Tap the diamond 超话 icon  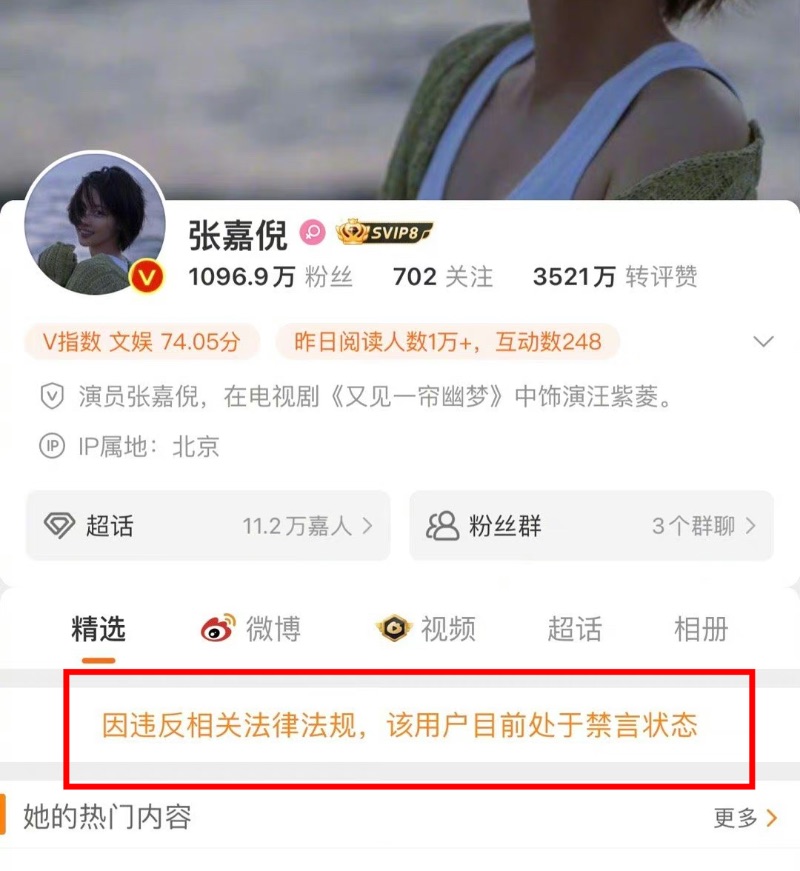tap(59, 525)
